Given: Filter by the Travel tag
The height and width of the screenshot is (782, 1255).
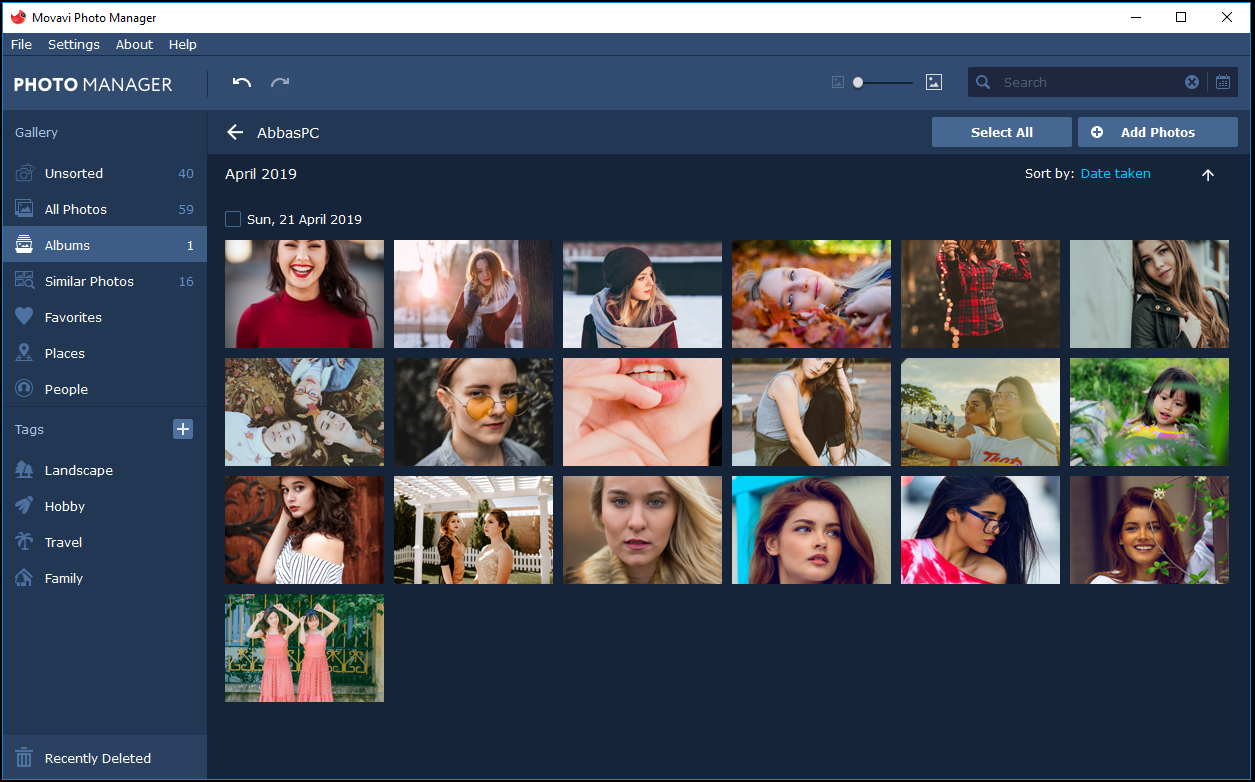Looking at the screenshot, I should 104,542.
